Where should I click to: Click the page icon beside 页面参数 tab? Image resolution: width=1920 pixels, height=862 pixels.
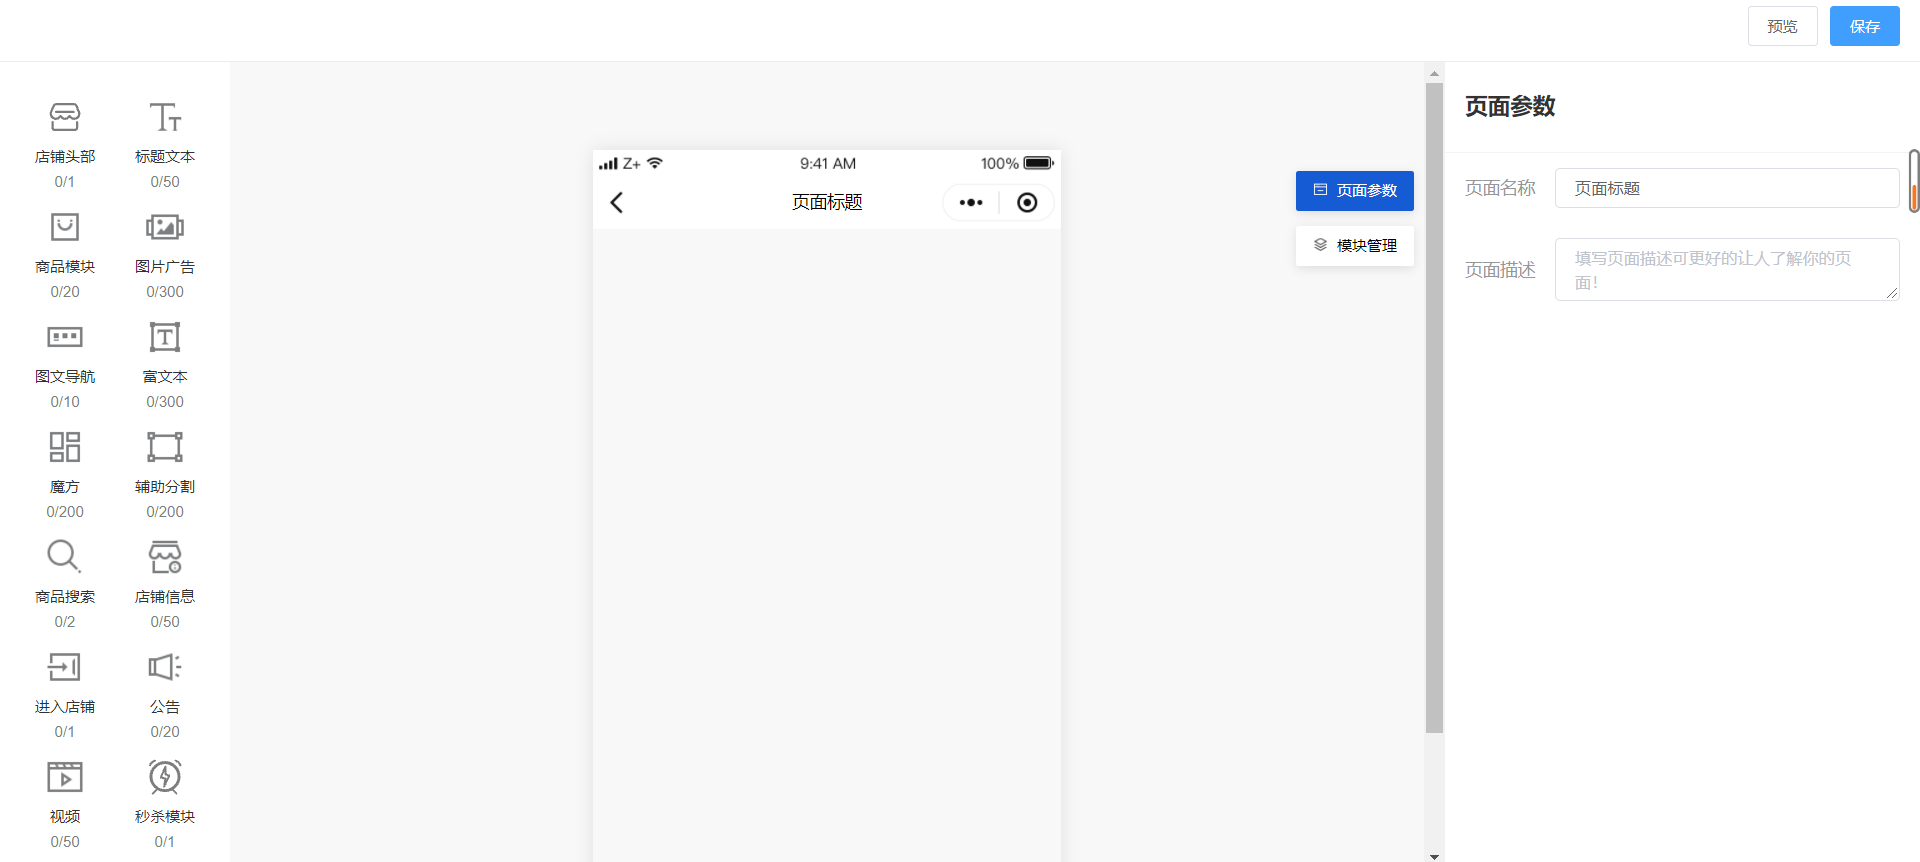click(1320, 190)
